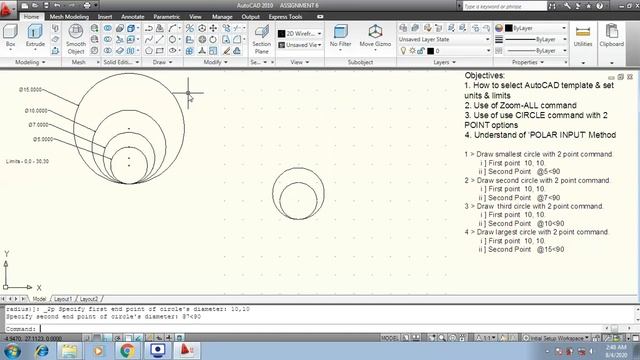Toggle layer 0 lock icon

click(x=421, y=51)
